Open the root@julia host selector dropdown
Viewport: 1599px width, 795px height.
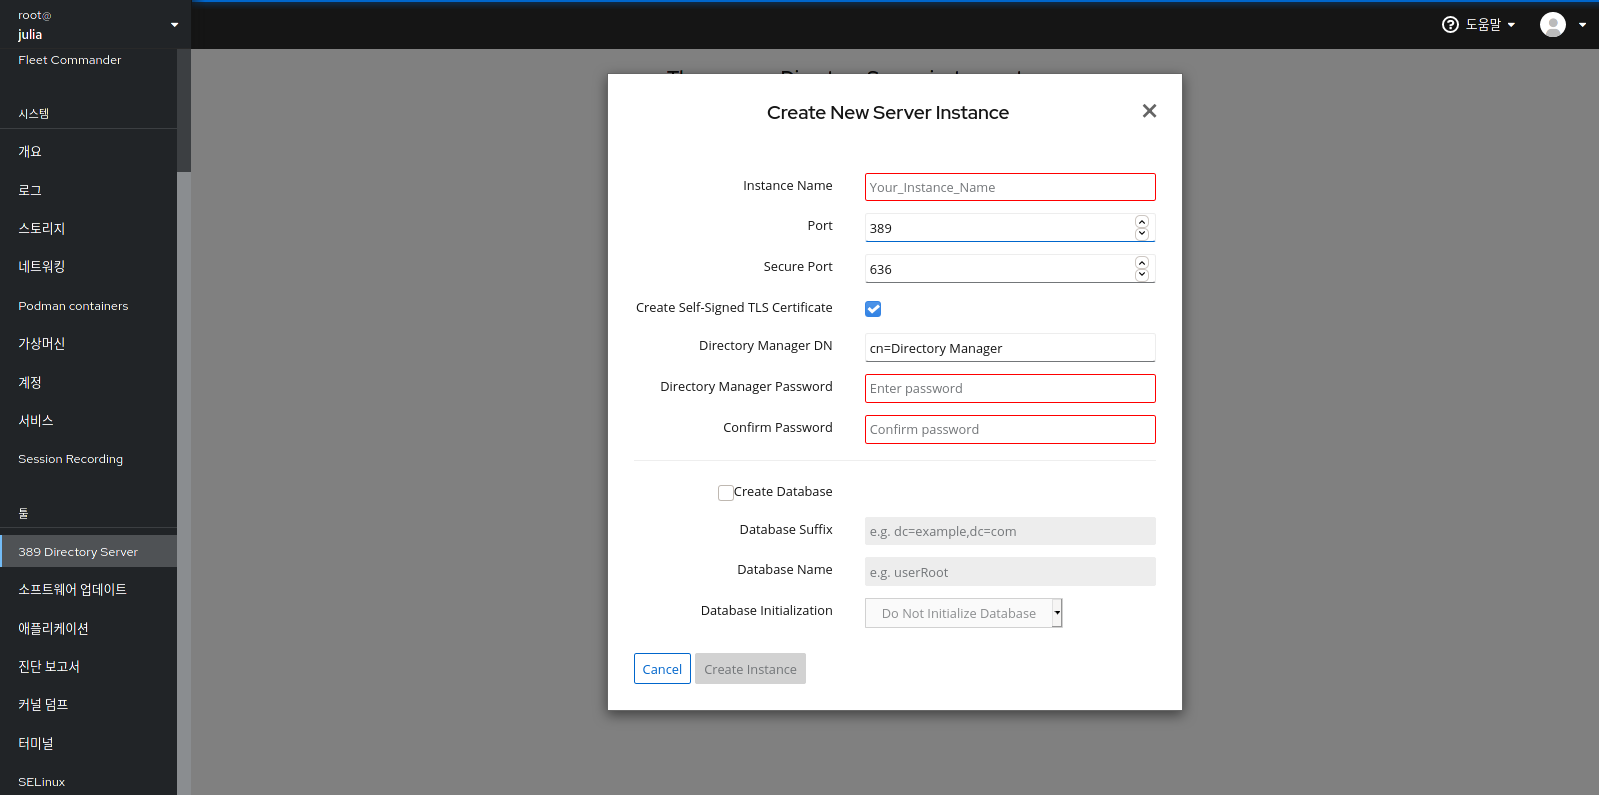click(95, 25)
